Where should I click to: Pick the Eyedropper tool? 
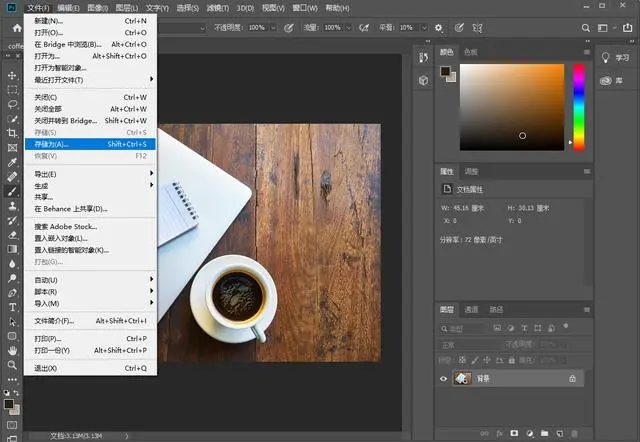(12, 161)
